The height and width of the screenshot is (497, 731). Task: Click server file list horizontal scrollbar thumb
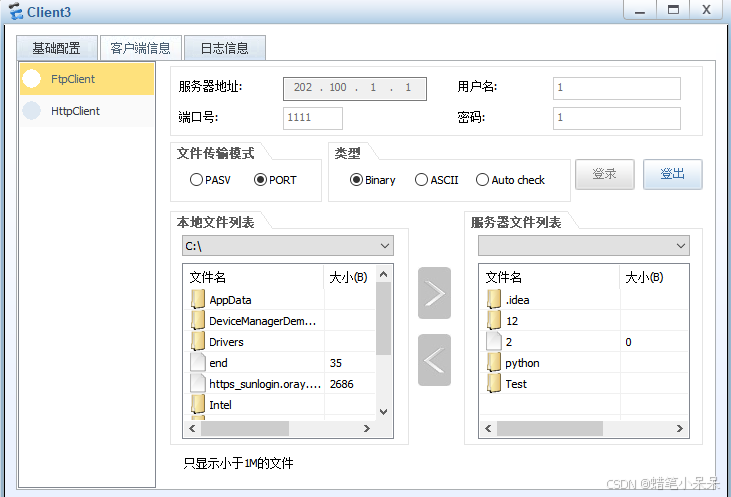(550, 428)
